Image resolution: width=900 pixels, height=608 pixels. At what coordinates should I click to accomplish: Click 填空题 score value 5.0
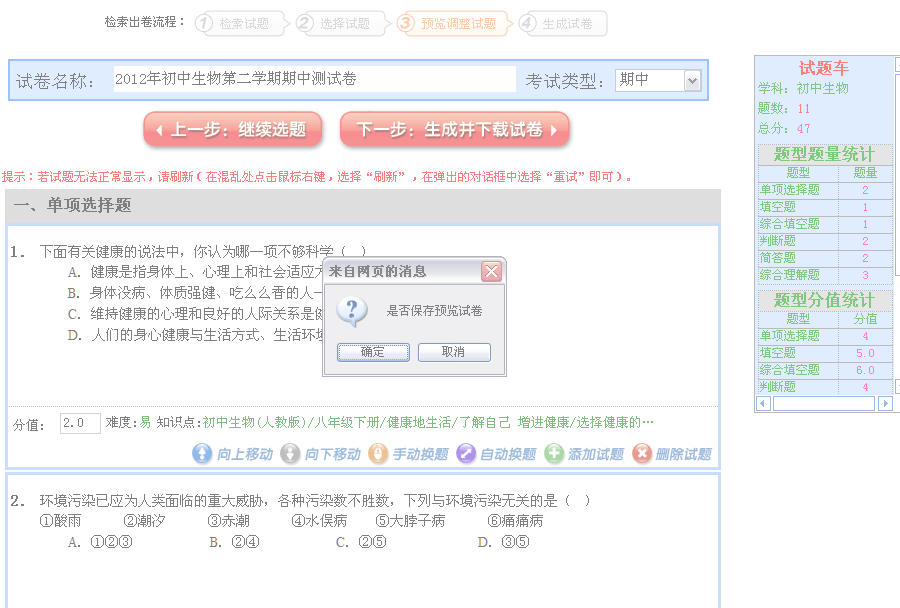point(865,353)
